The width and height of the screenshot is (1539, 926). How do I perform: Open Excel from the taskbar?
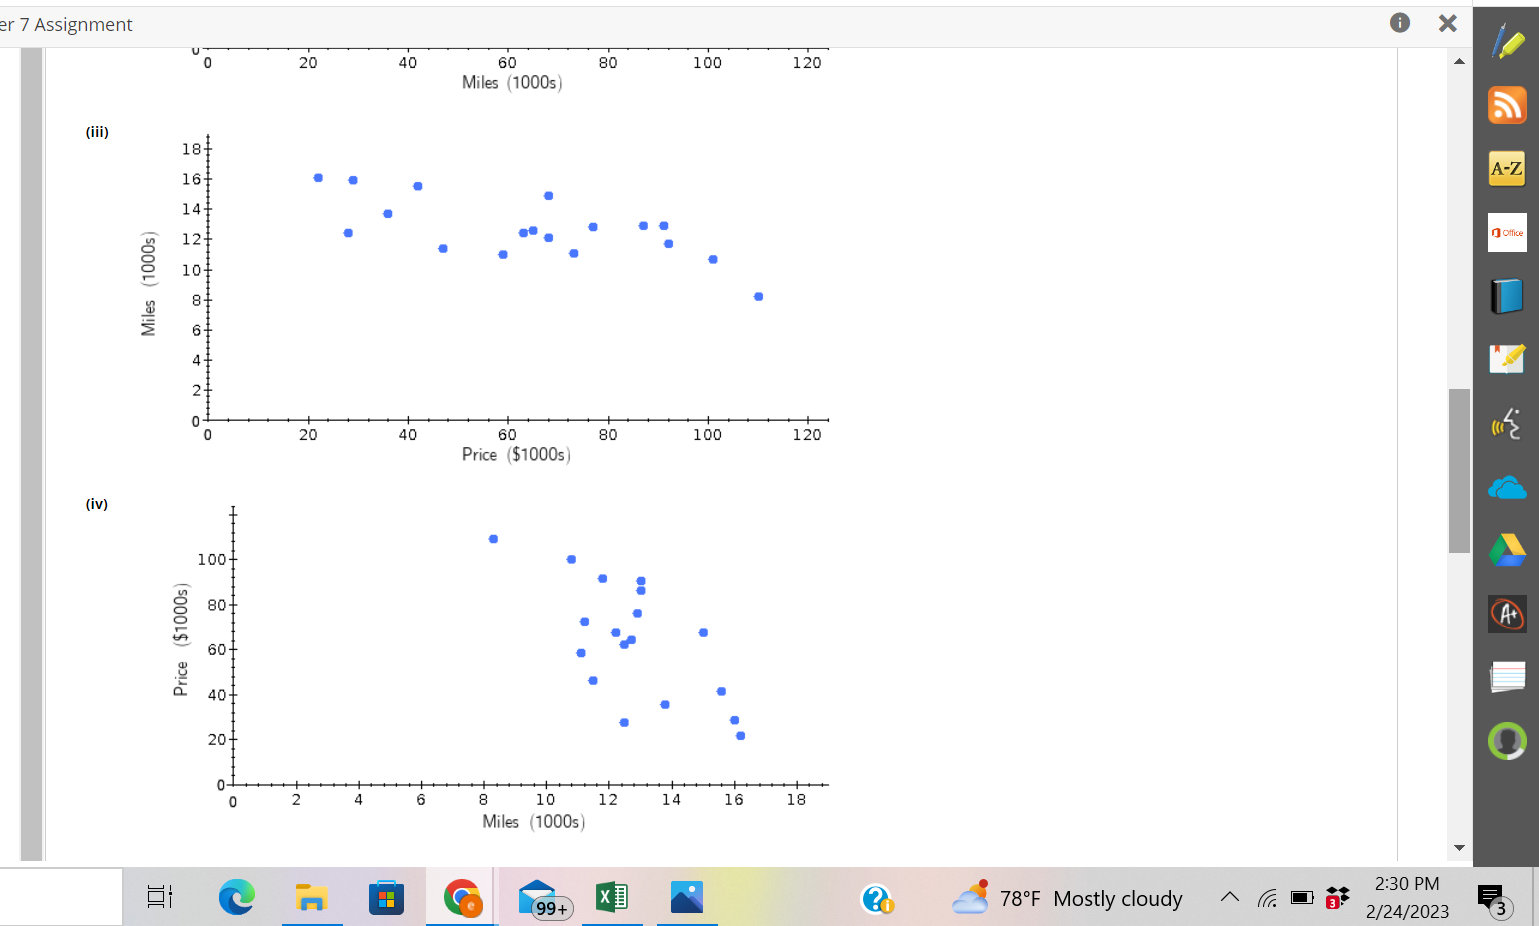[x=611, y=897]
